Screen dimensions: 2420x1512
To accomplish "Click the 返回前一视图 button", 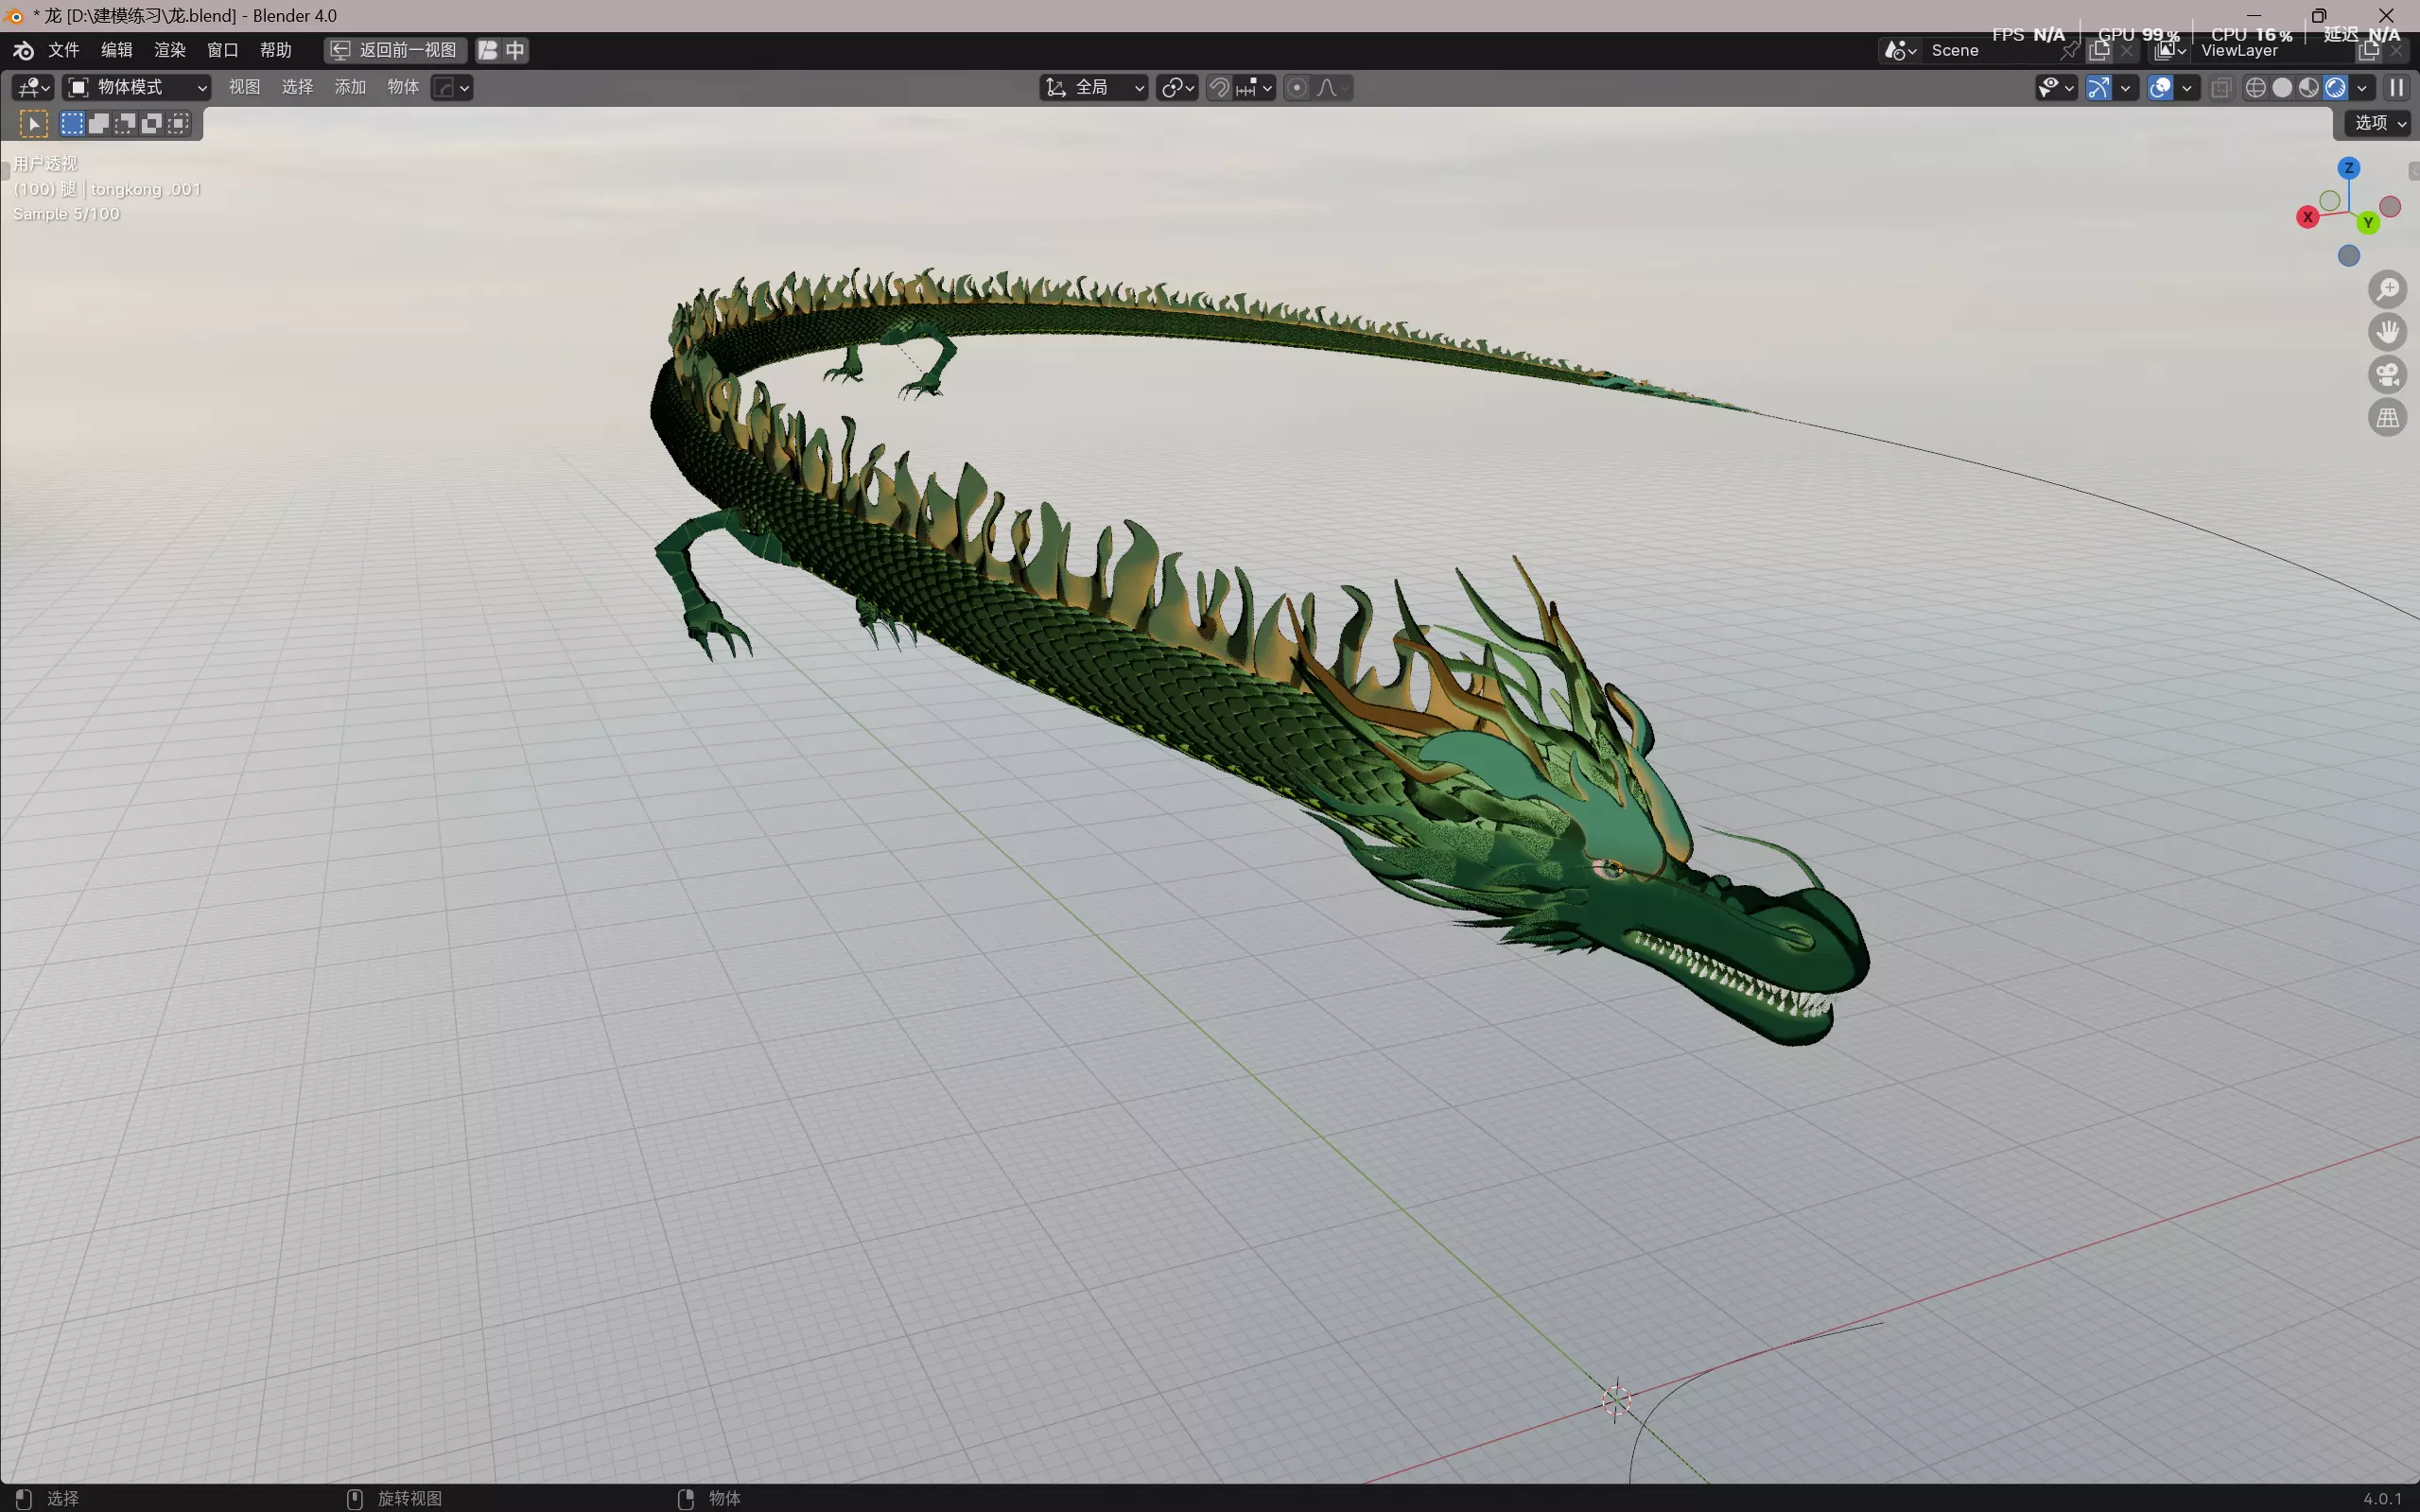I will [395, 50].
